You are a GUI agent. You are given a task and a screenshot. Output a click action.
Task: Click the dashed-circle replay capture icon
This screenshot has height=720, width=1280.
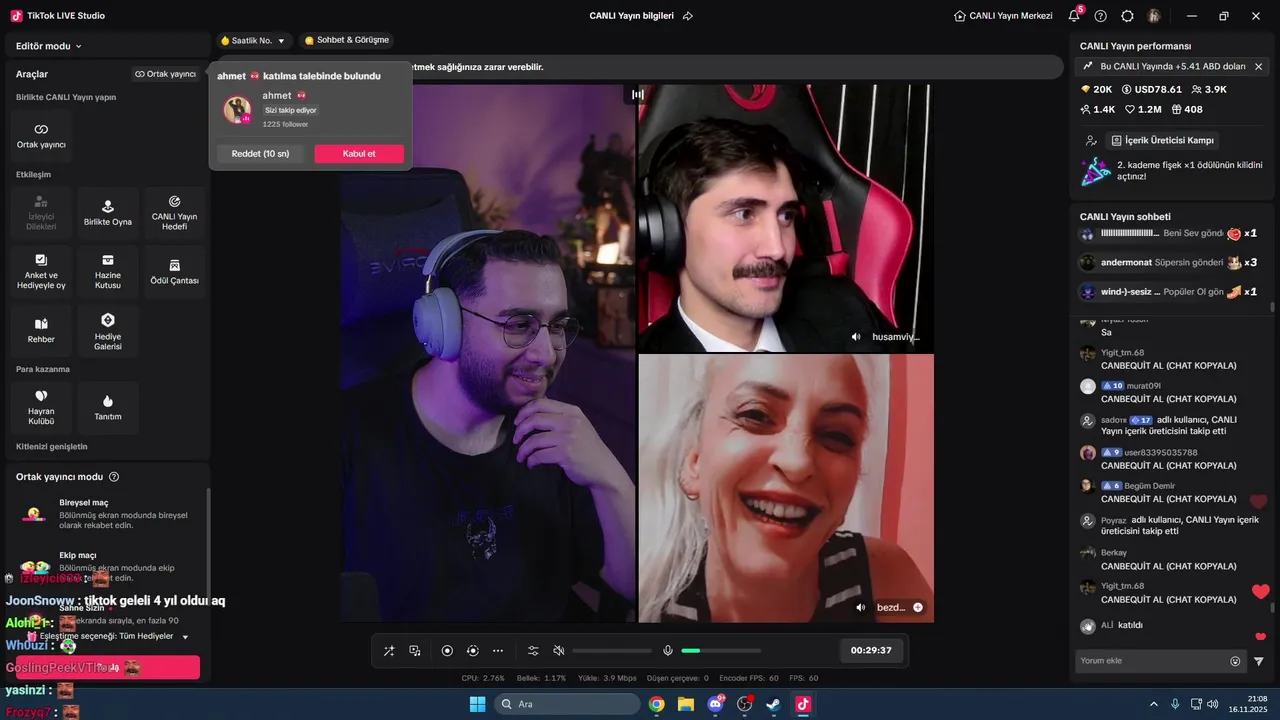point(473,651)
